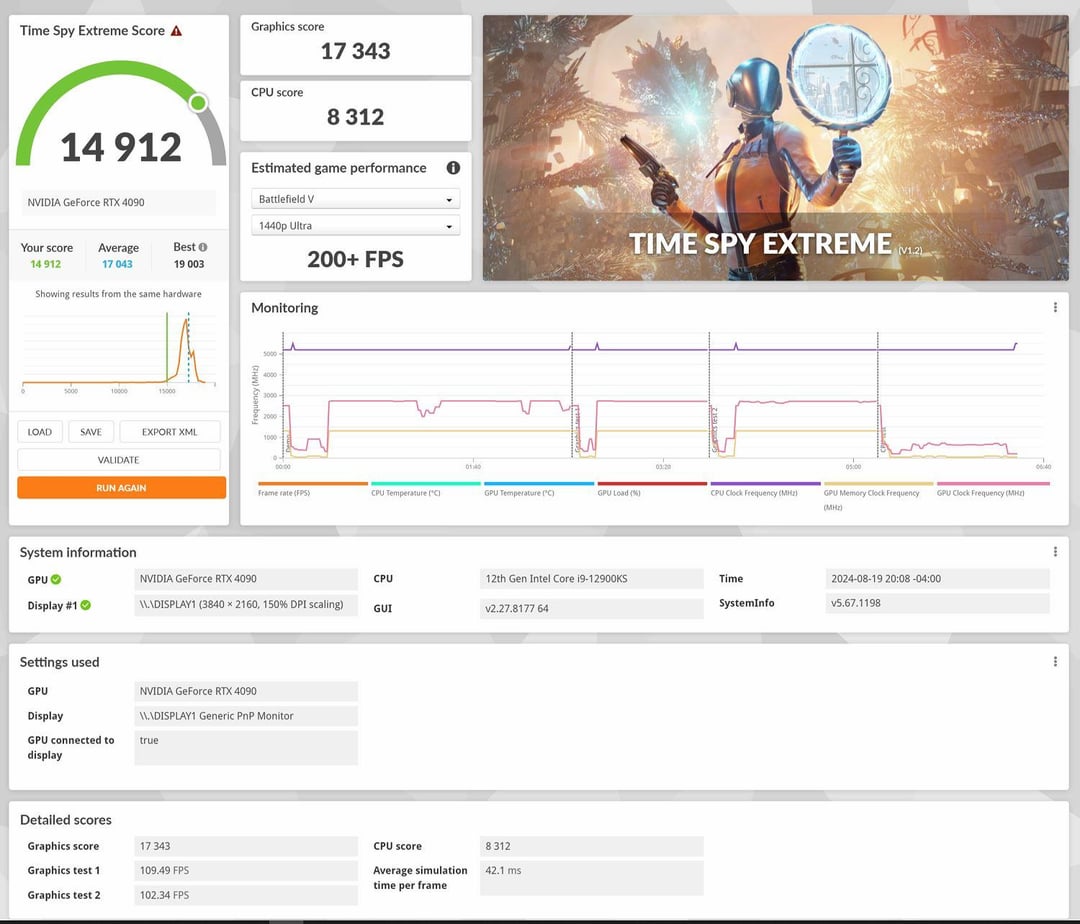Click the warning triangle beside Time Spy Extreme Score
1080x924 pixels.
coord(176,31)
